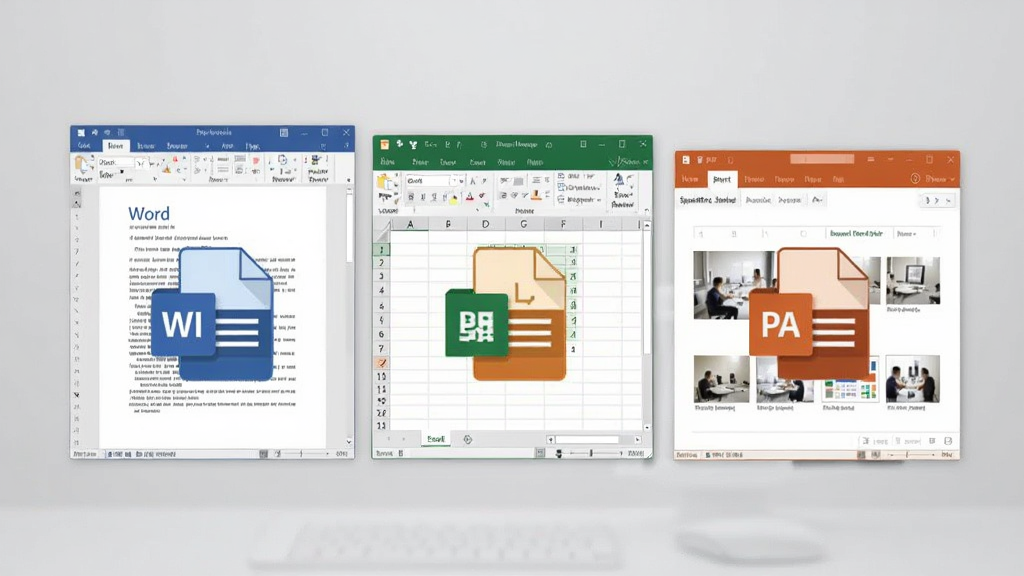Click the red font icon in Word ribbon
The height and width of the screenshot is (576, 1024).
pos(175,159)
